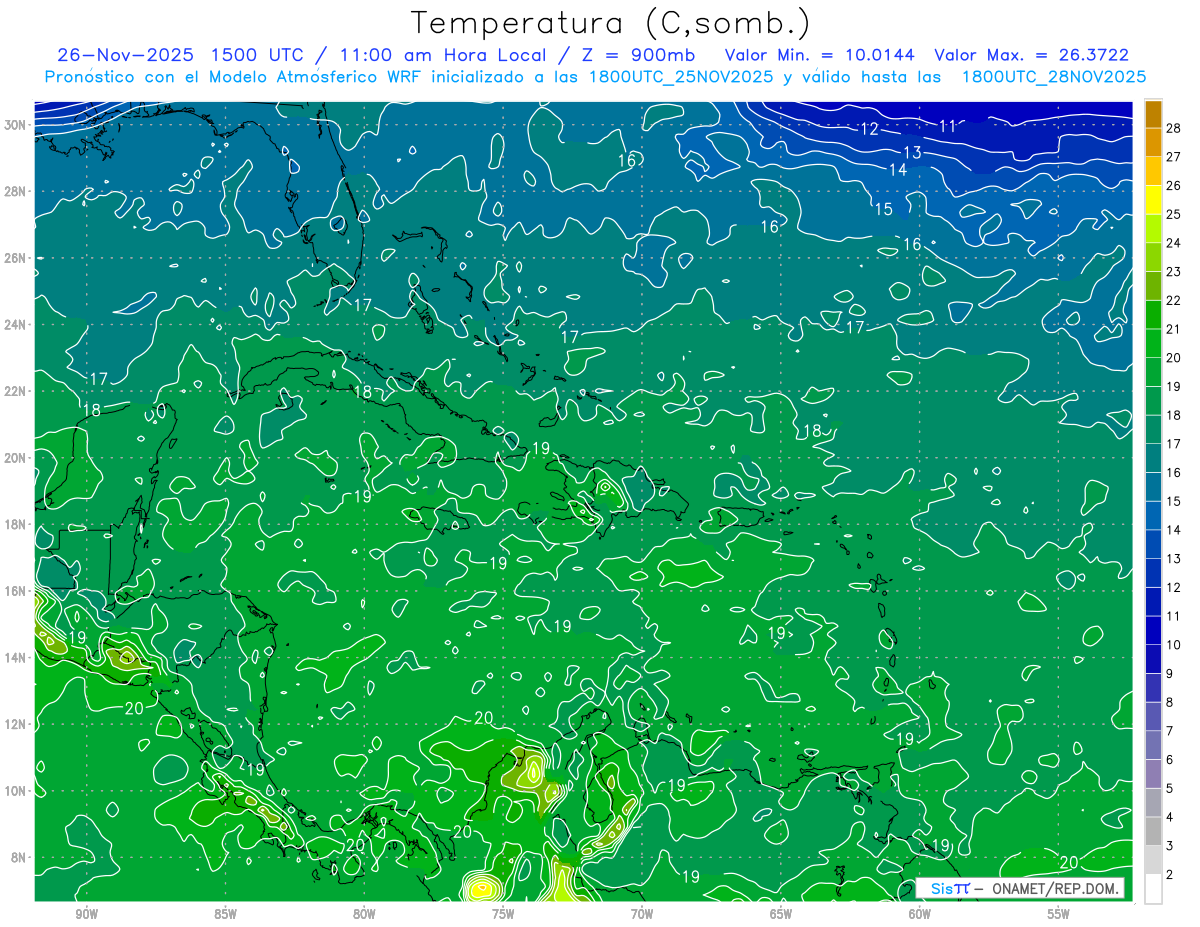Viewport: 1200px width, 927px height.
Task: Click legend value "25" on the color scale
Action: [x=1175, y=214]
